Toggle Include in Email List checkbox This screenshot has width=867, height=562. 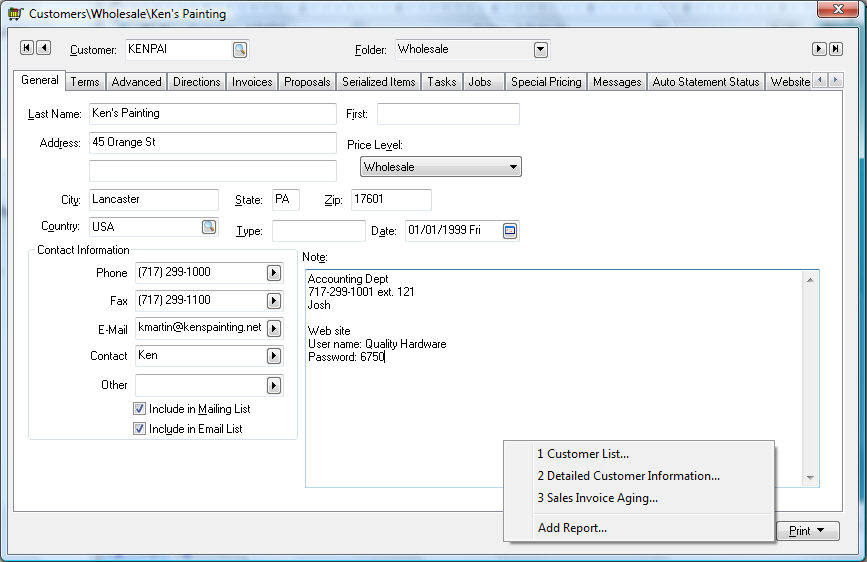[x=140, y=429]
